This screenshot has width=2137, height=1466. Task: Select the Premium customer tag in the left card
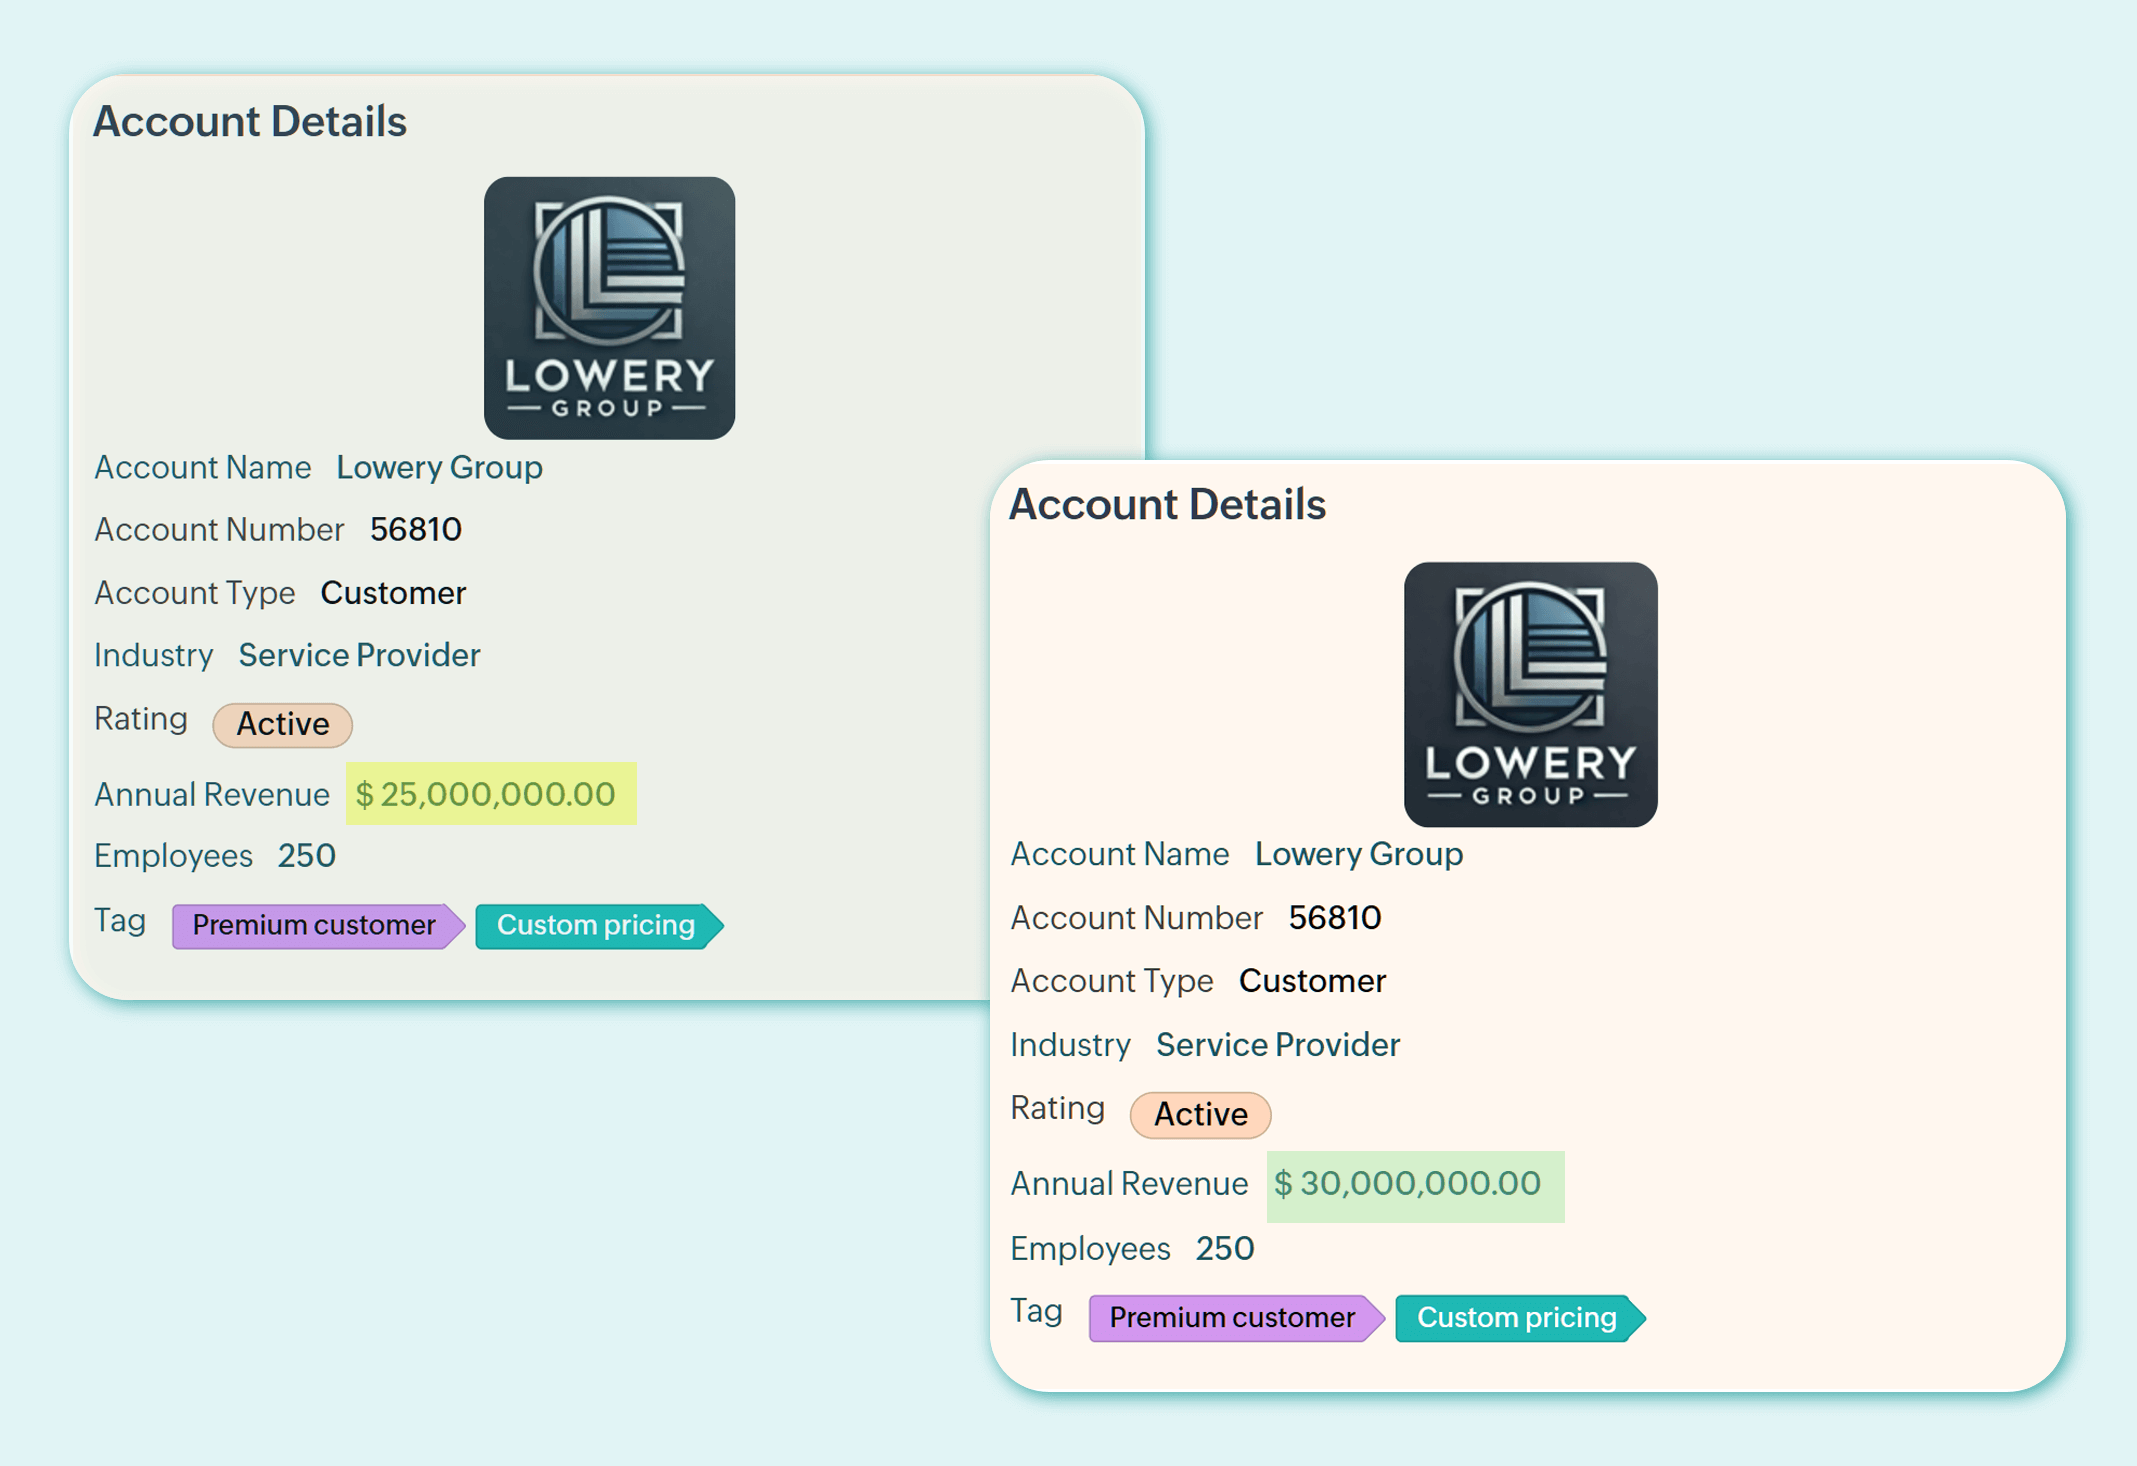[x=314, y=925]
